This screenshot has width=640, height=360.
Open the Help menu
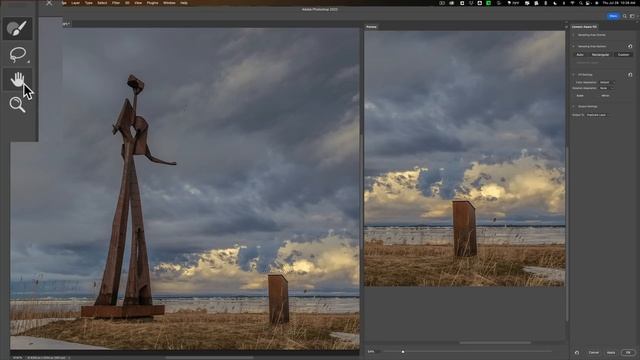pos(184,3)
